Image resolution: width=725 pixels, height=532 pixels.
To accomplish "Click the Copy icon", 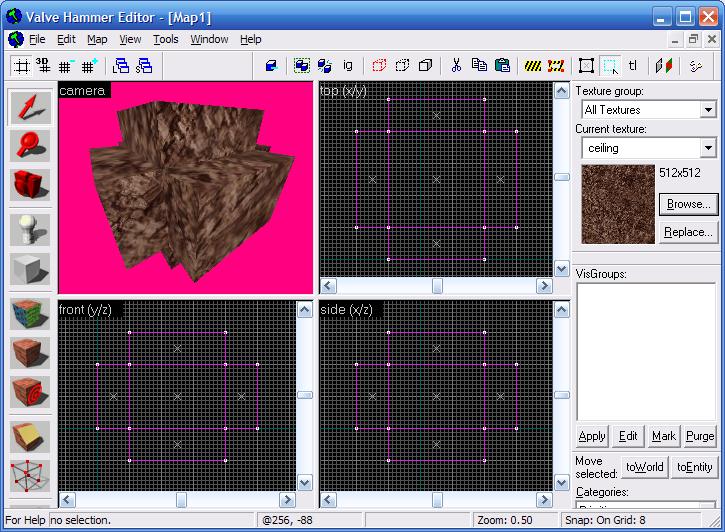I will tap(479, 66).
